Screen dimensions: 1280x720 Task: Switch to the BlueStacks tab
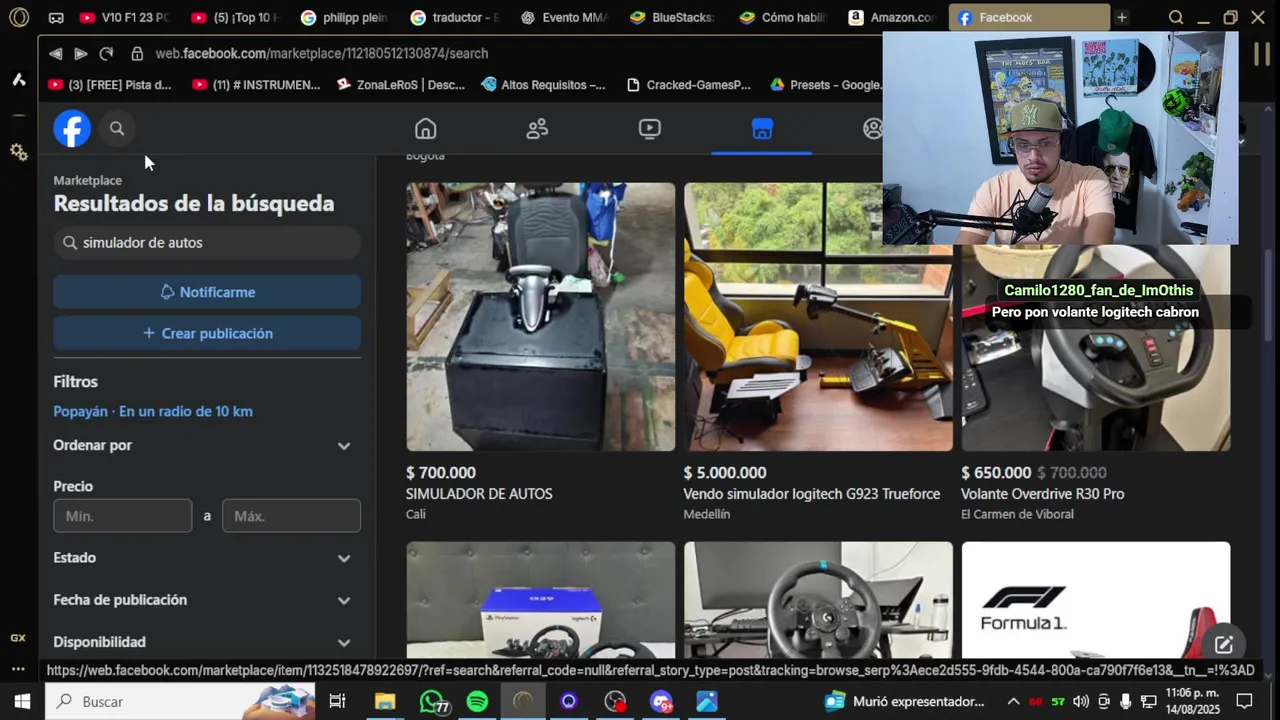(675, 17)
